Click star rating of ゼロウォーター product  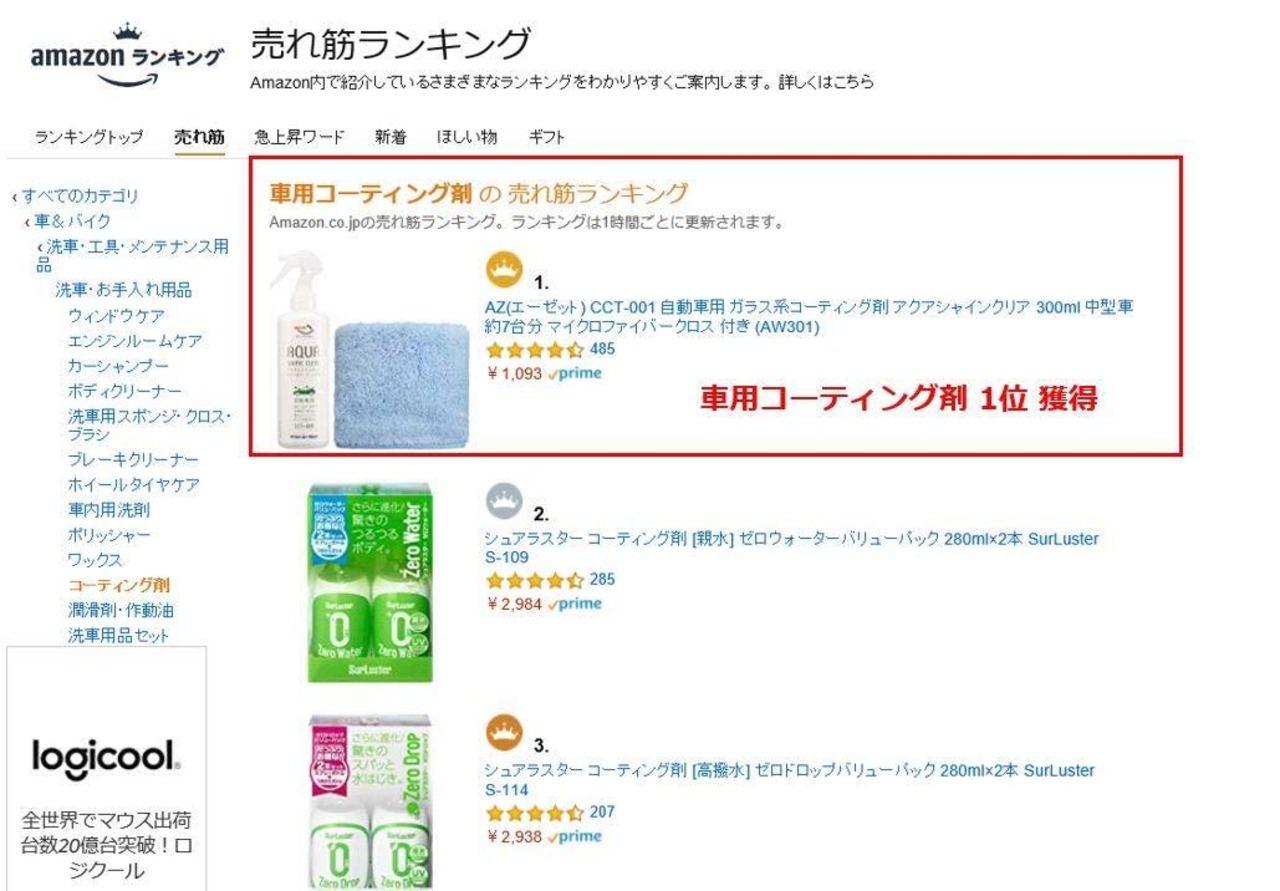(x=535, y=581)
